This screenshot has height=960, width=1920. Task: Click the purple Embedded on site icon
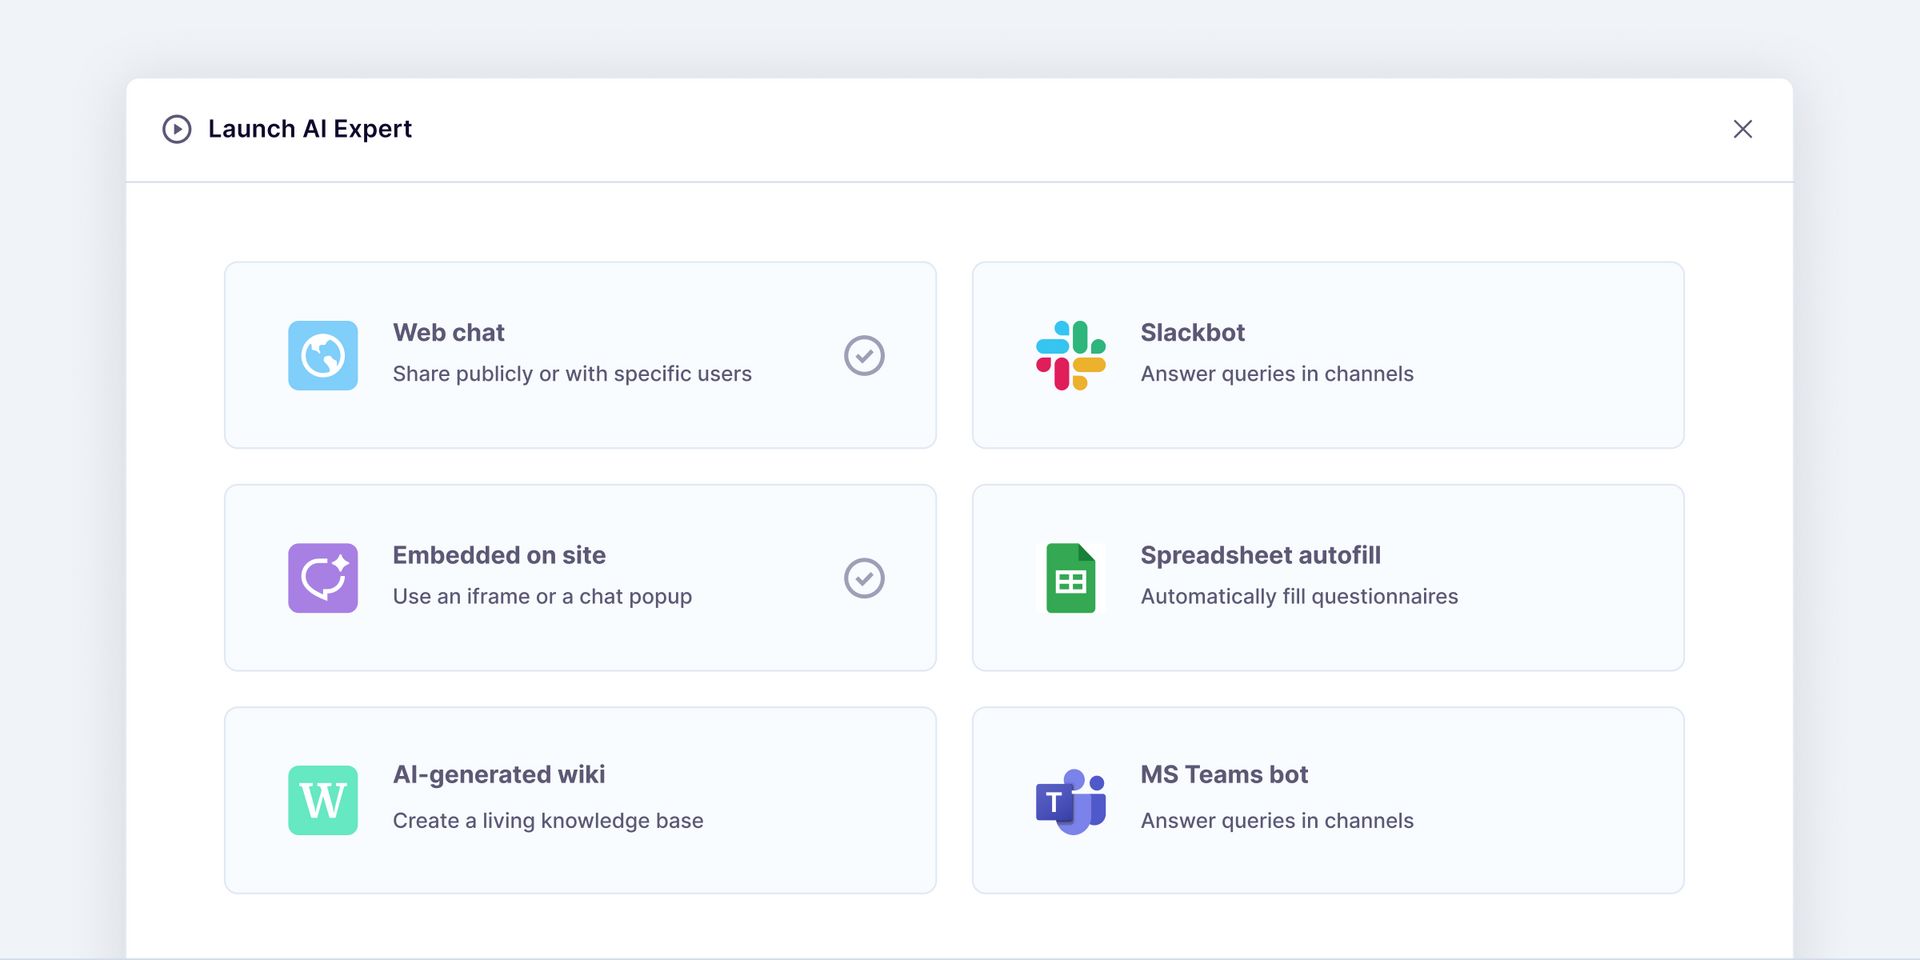[x=323, y=578]
